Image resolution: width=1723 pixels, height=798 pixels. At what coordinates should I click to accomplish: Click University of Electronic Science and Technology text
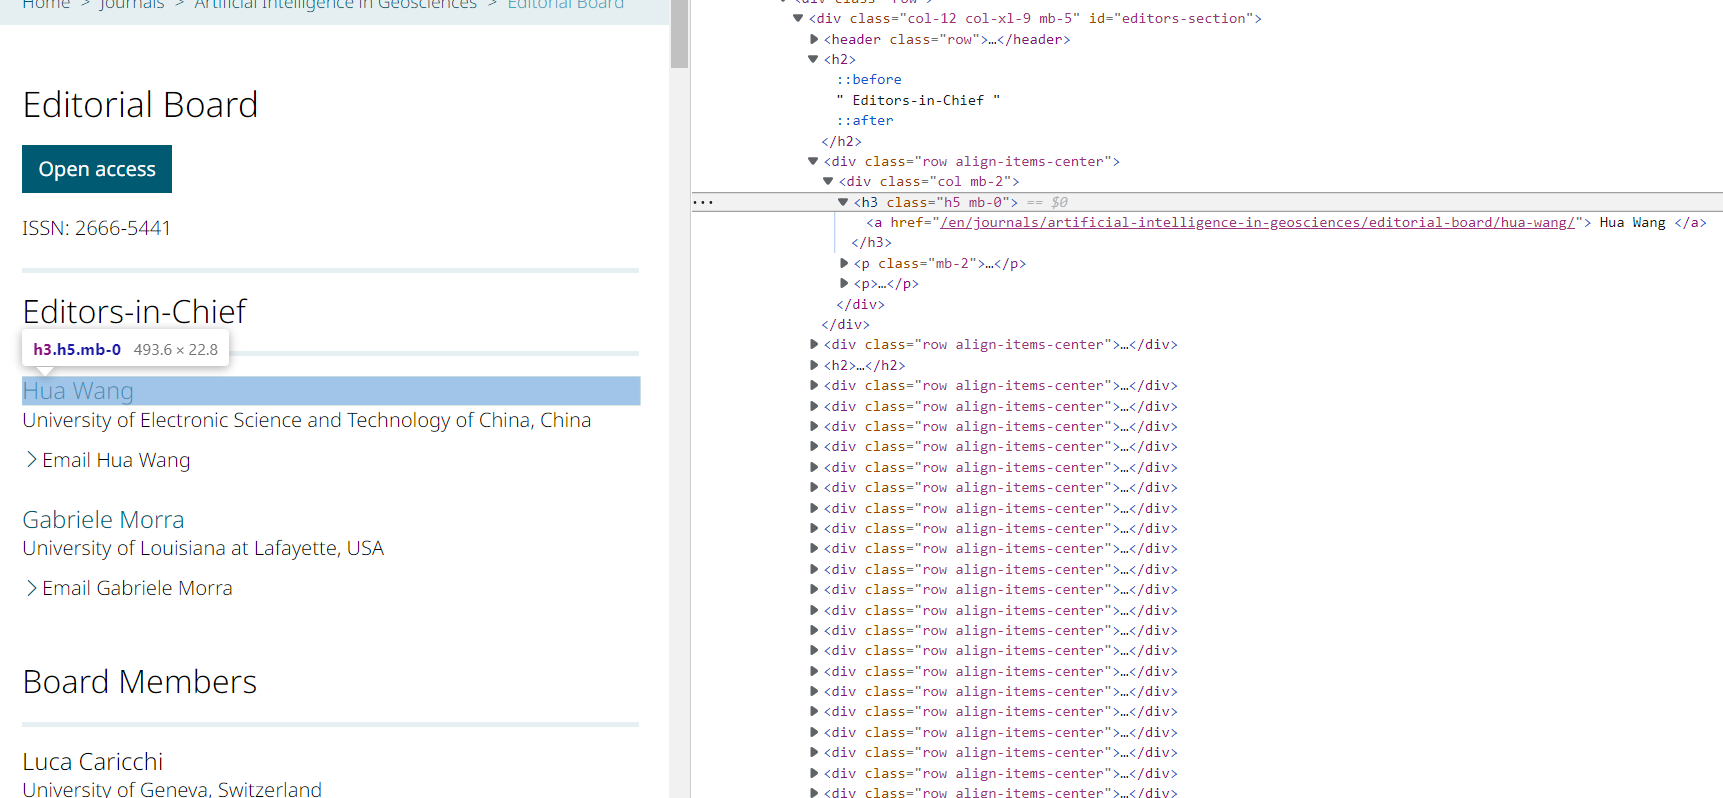(306, 420)
